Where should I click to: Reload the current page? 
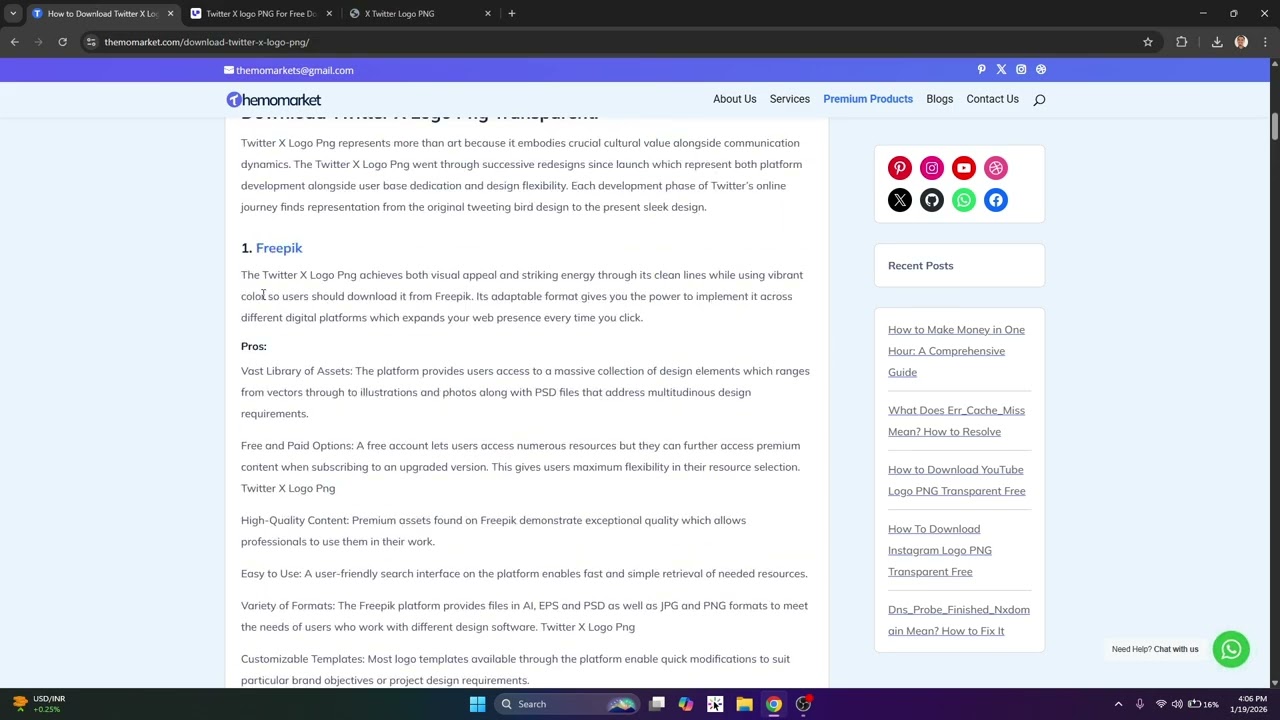coord(62,42)
